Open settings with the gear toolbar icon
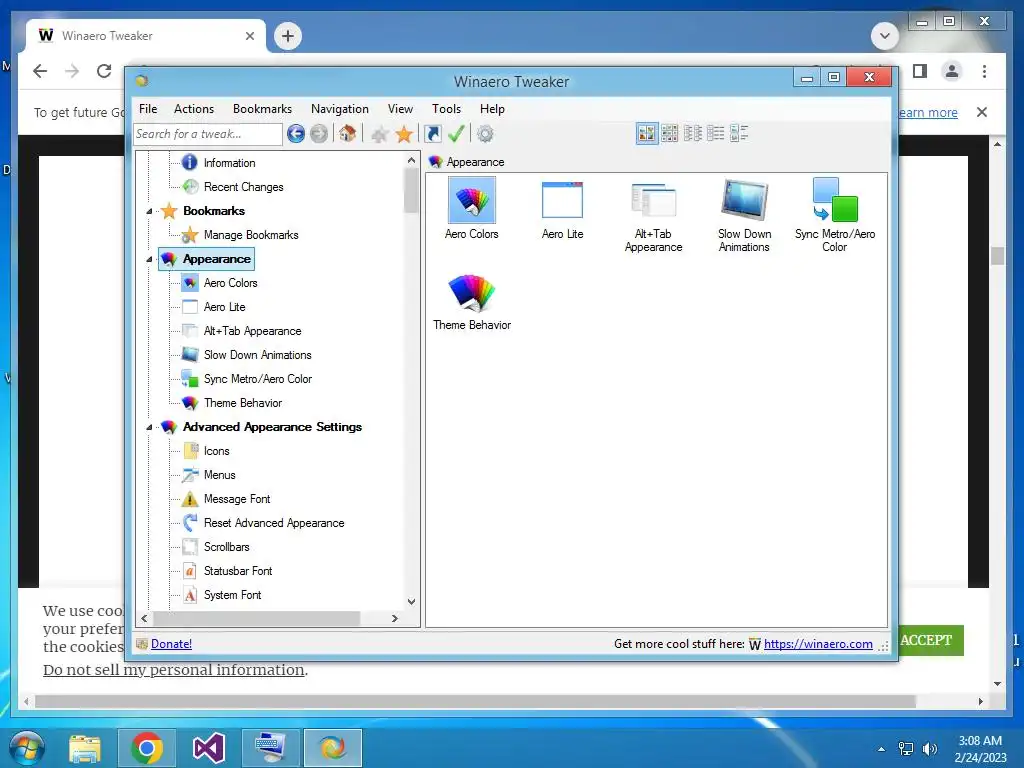 485,134
